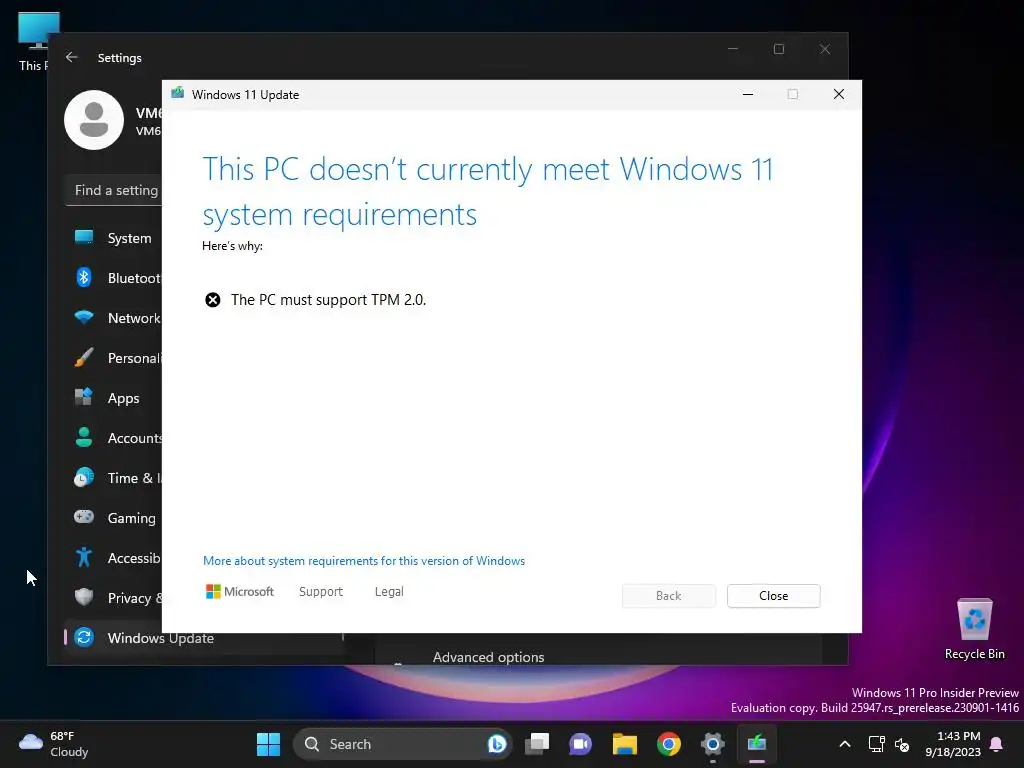The image size is (1024, 768).
Task: Minimize the Windows 11 Update dialog
Action: click(x=748, y=94)
